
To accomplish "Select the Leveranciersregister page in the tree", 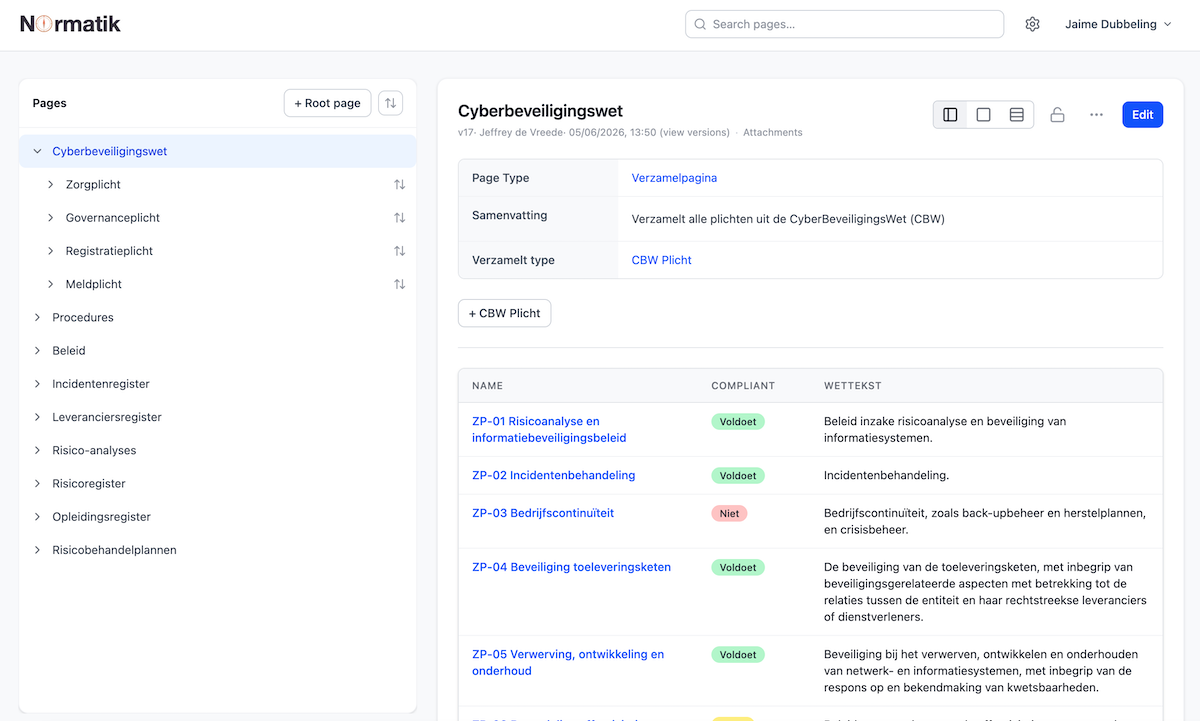I will pos(107,417).
